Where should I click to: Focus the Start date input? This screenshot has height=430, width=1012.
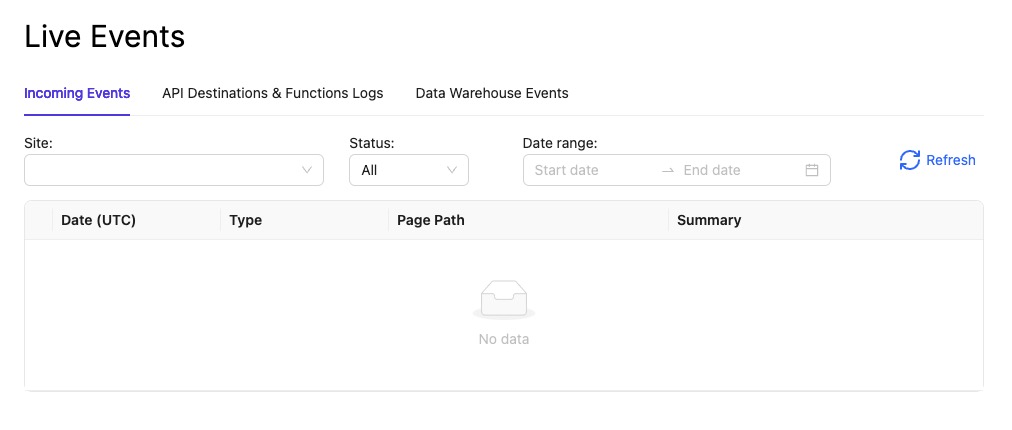click(590, 170)
